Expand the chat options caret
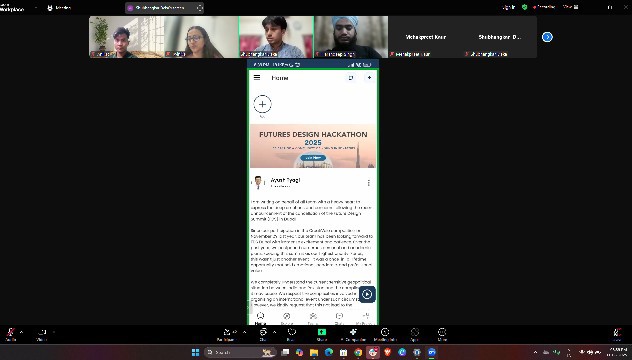632x360 pixels. click(x=274, y=332)
